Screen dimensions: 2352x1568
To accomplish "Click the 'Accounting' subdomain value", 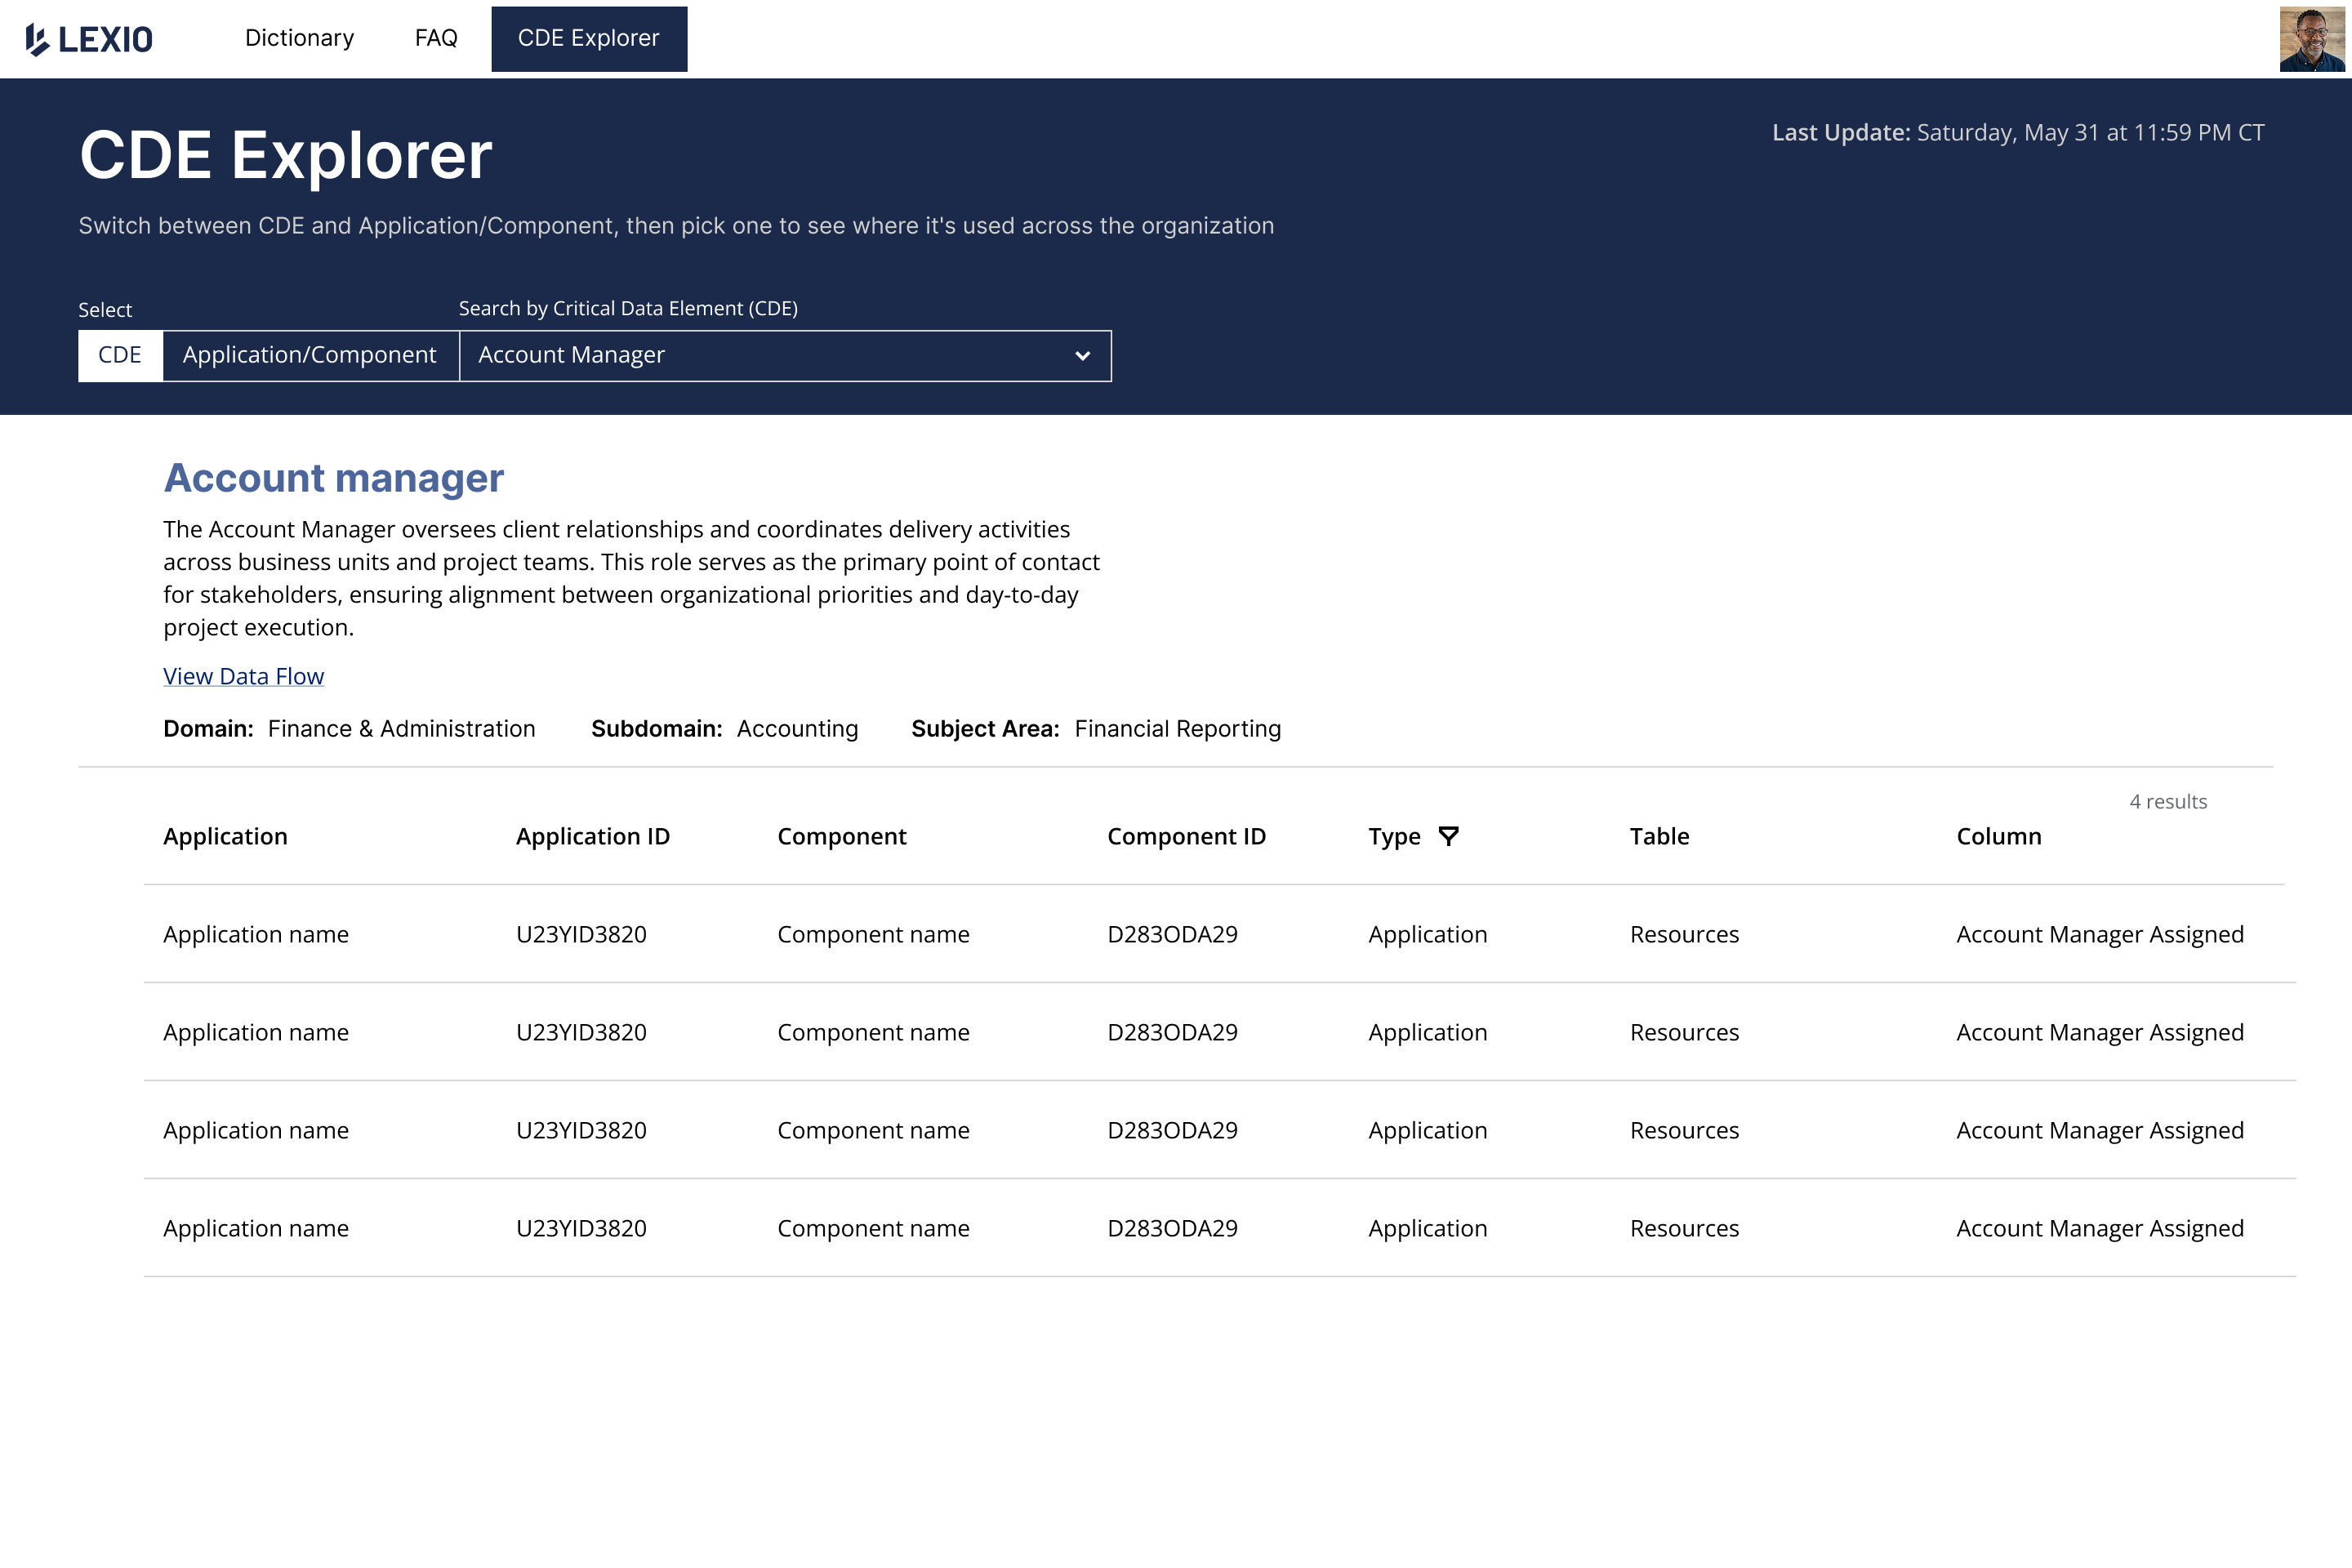I will point(797,729).
